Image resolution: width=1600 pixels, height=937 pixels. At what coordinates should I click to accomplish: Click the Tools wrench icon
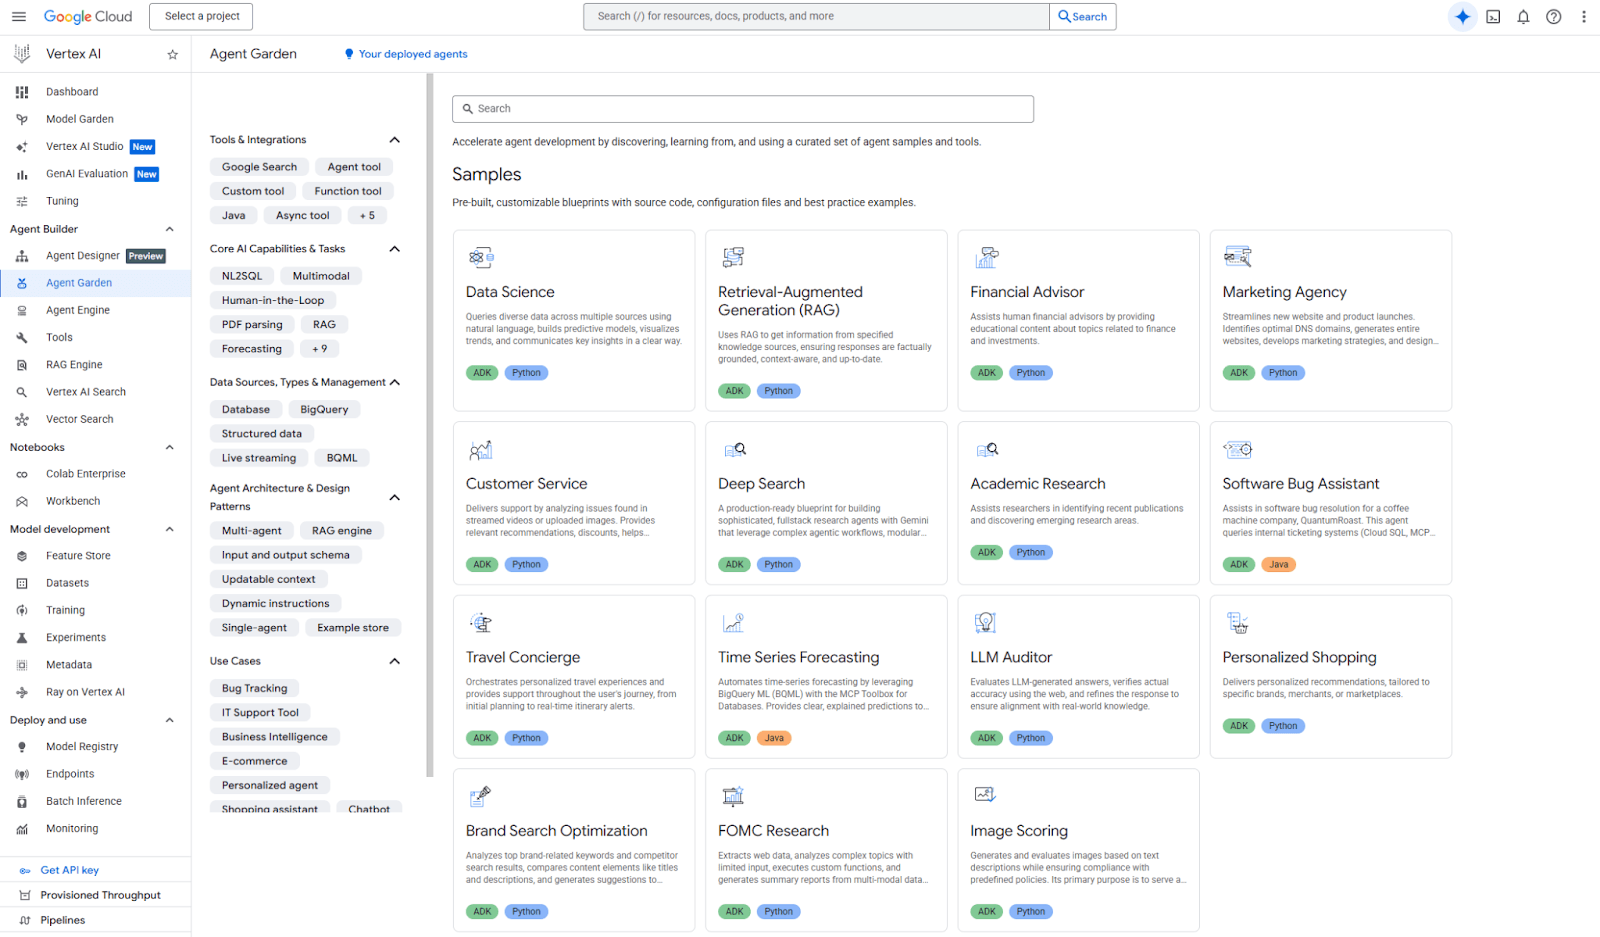[x=22, y=338]
